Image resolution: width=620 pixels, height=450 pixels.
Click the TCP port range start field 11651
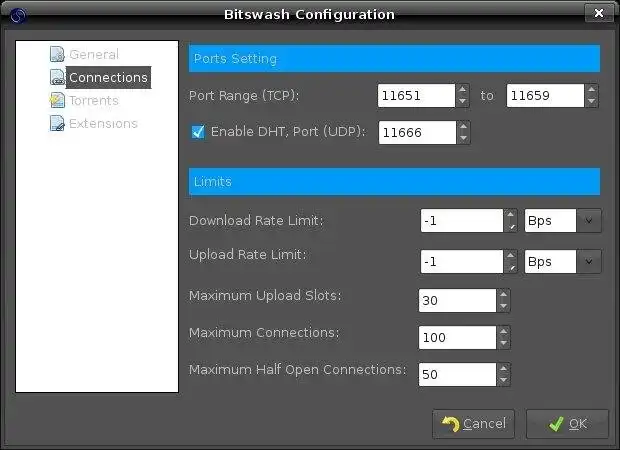416,96
